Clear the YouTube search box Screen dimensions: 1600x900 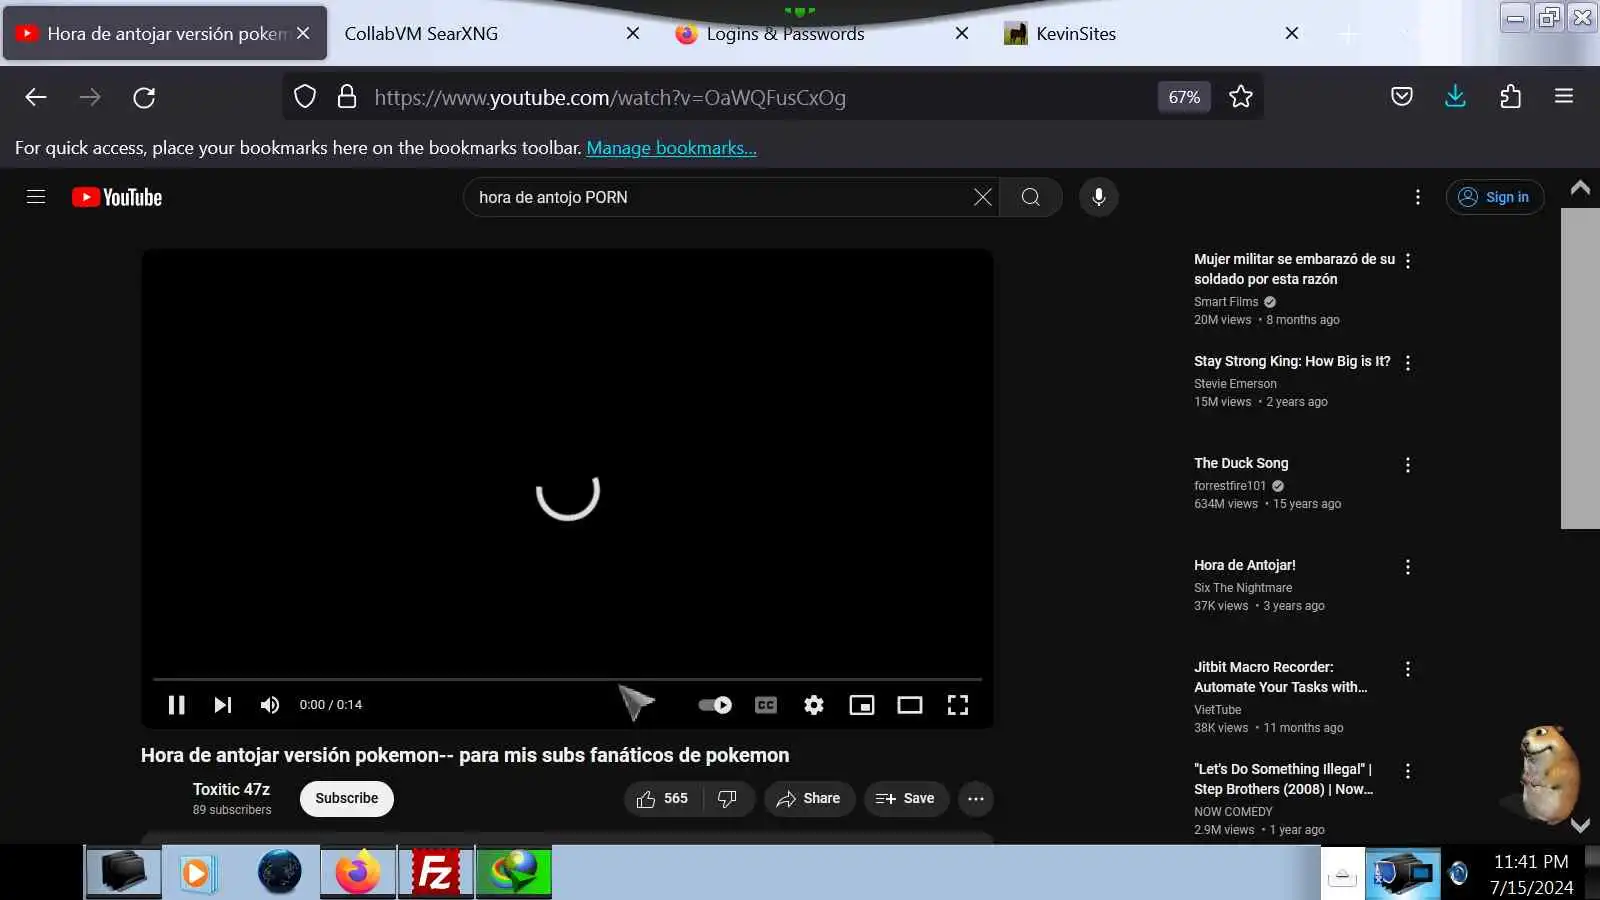pyautogui.click(x=983, y=197)
